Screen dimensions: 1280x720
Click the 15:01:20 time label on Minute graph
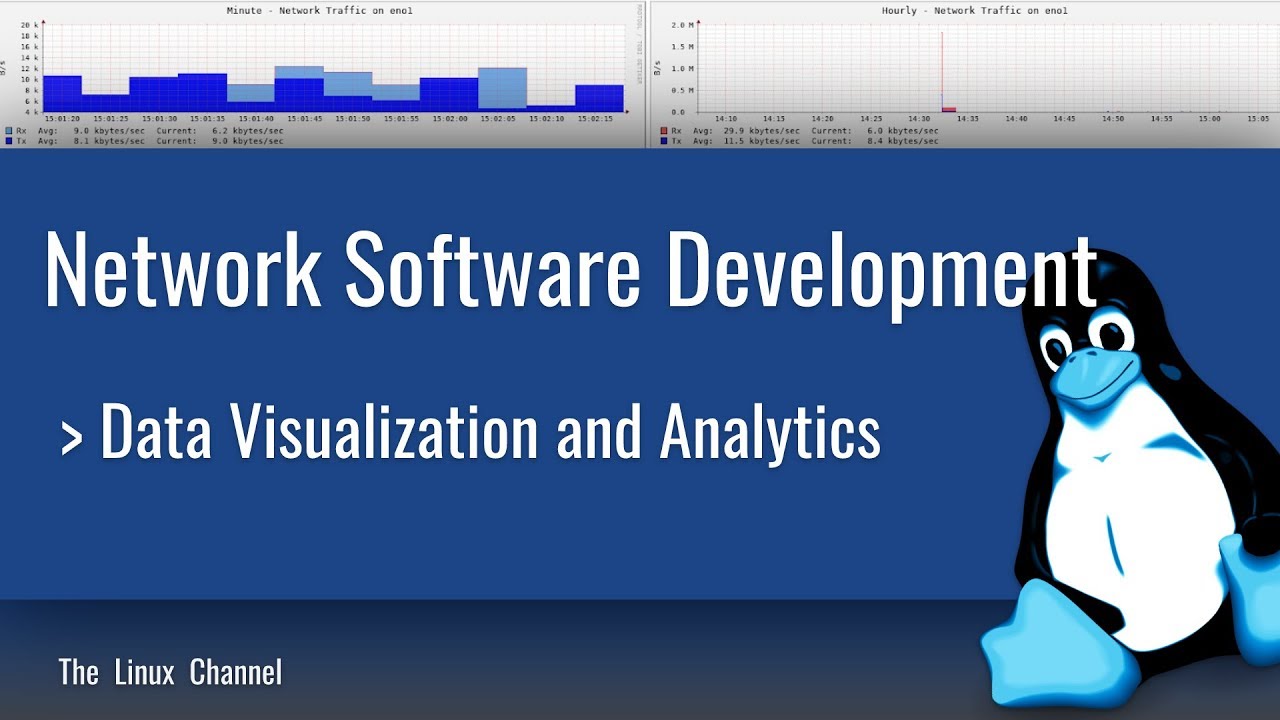point(62,118)
